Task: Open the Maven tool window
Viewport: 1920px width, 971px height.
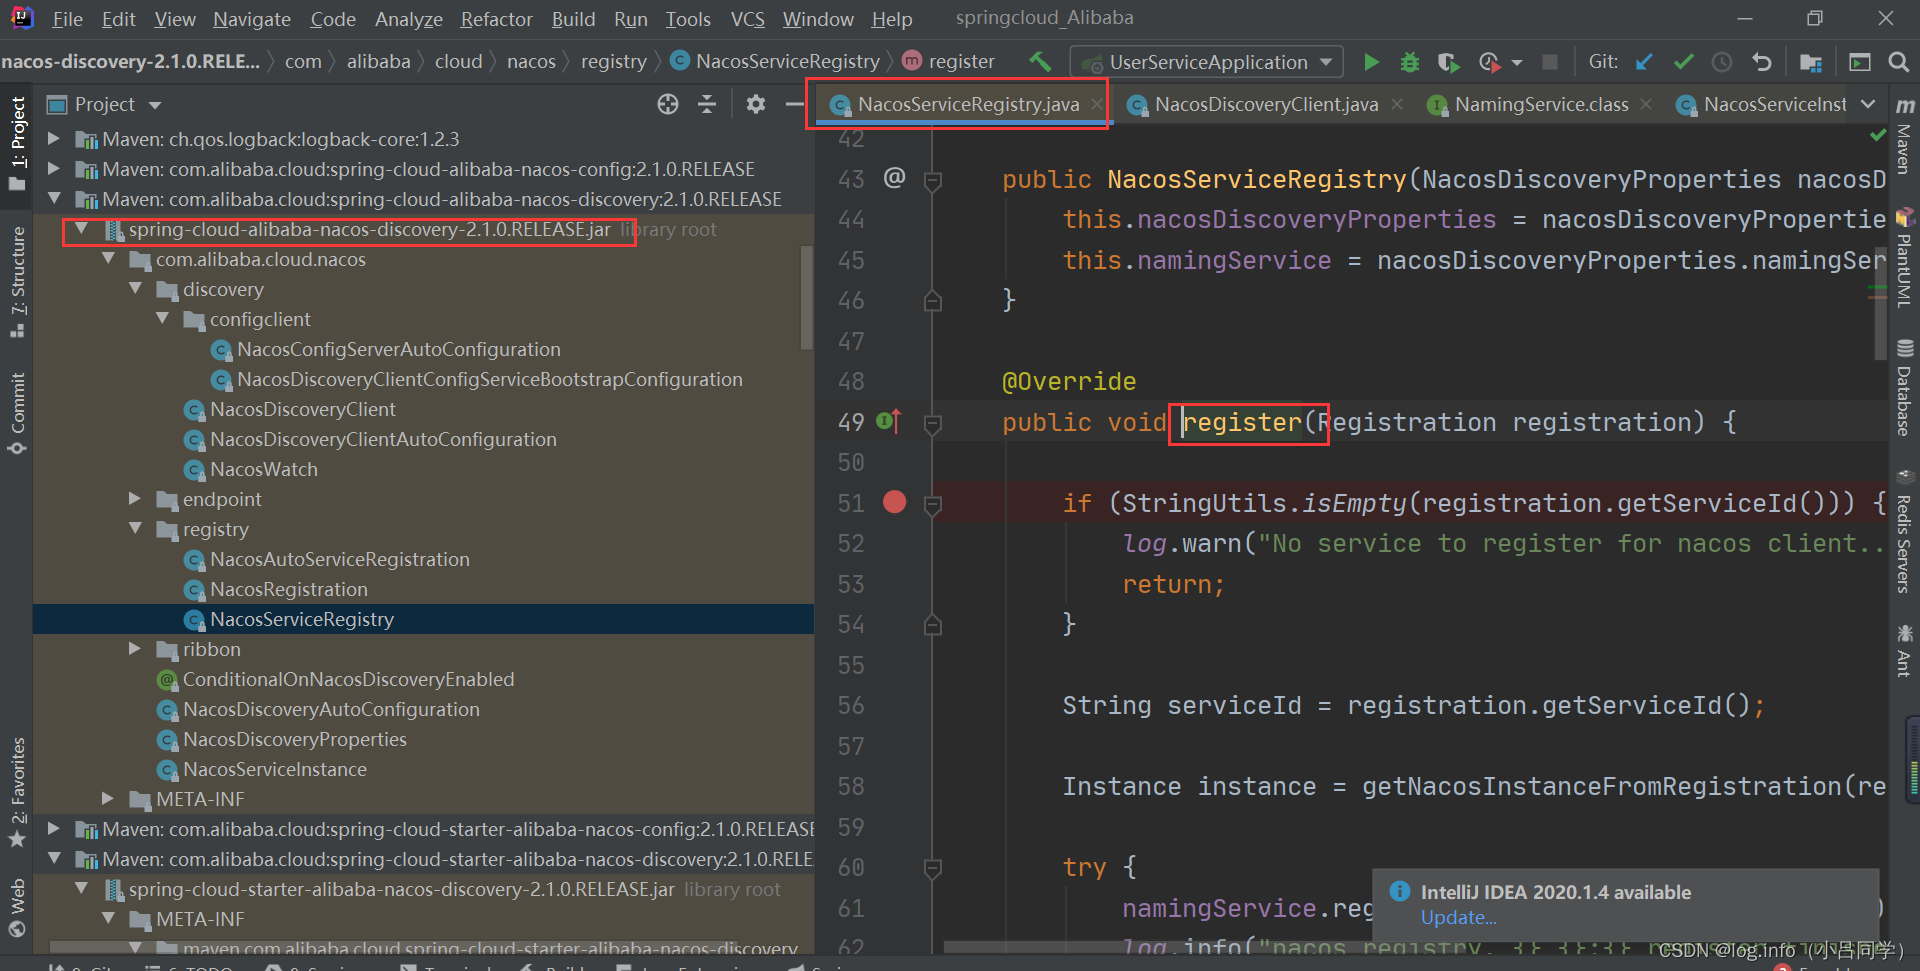Action: [1905, 138]
